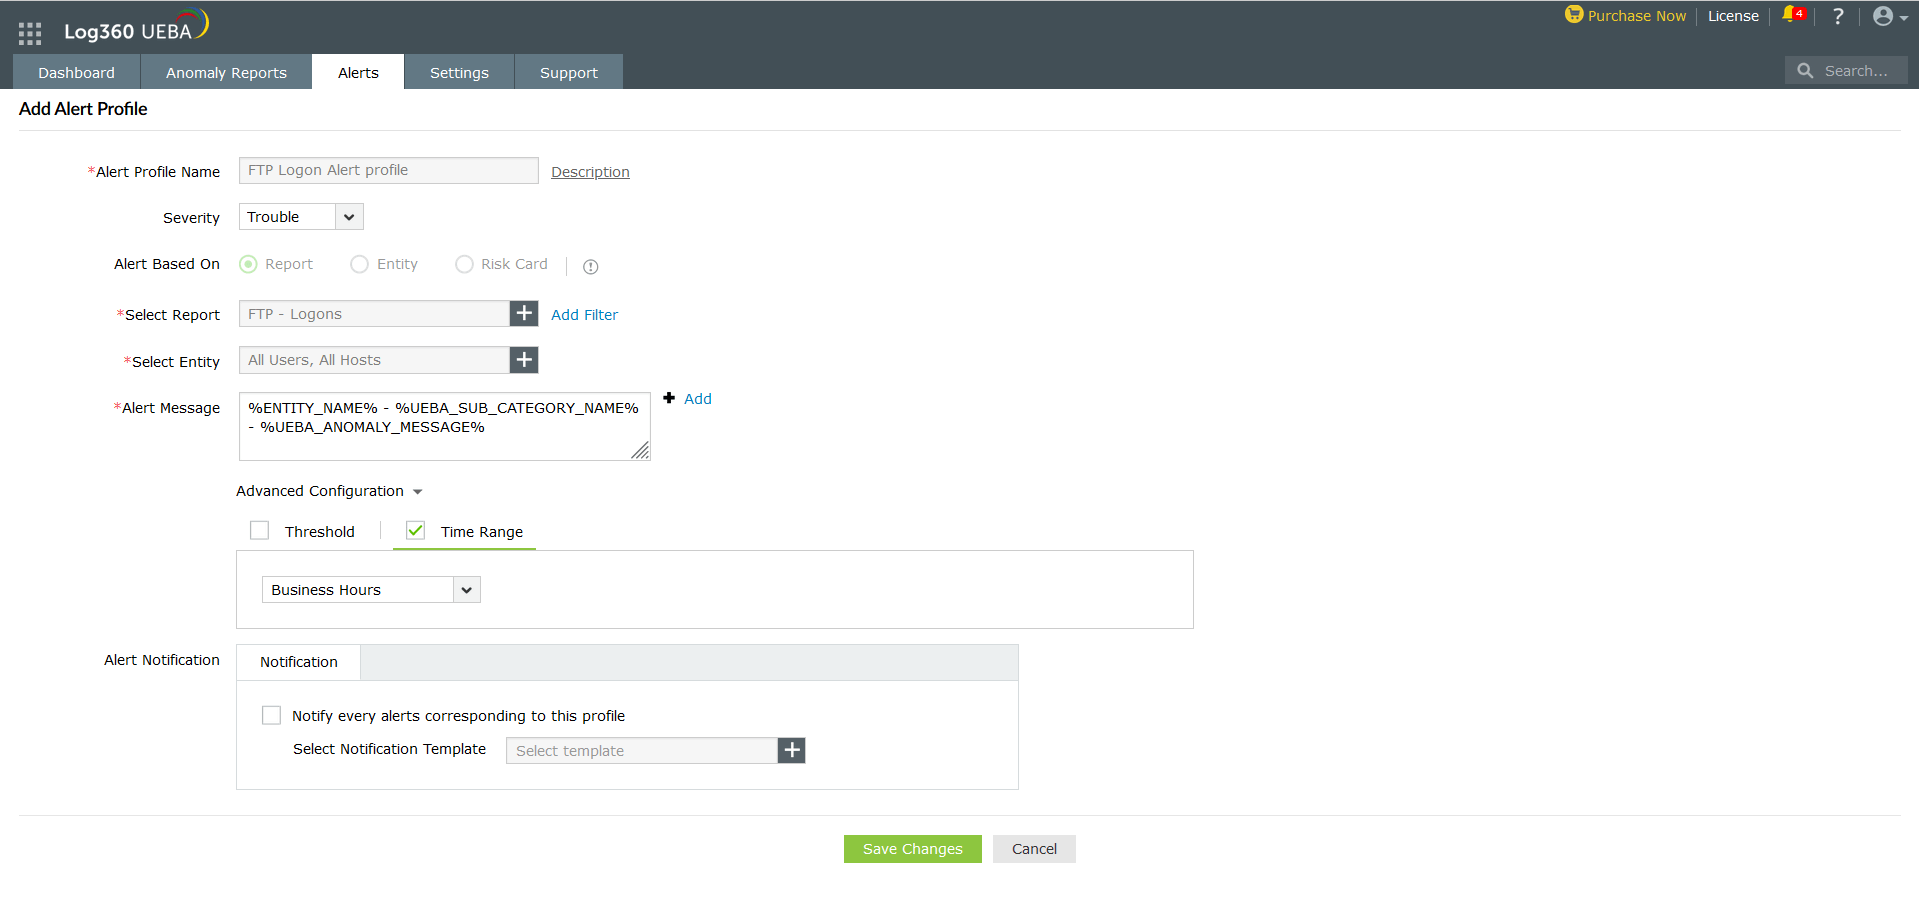1919x919 pixels.
Task: Select the Entity radio button
Action: (360, 264)
